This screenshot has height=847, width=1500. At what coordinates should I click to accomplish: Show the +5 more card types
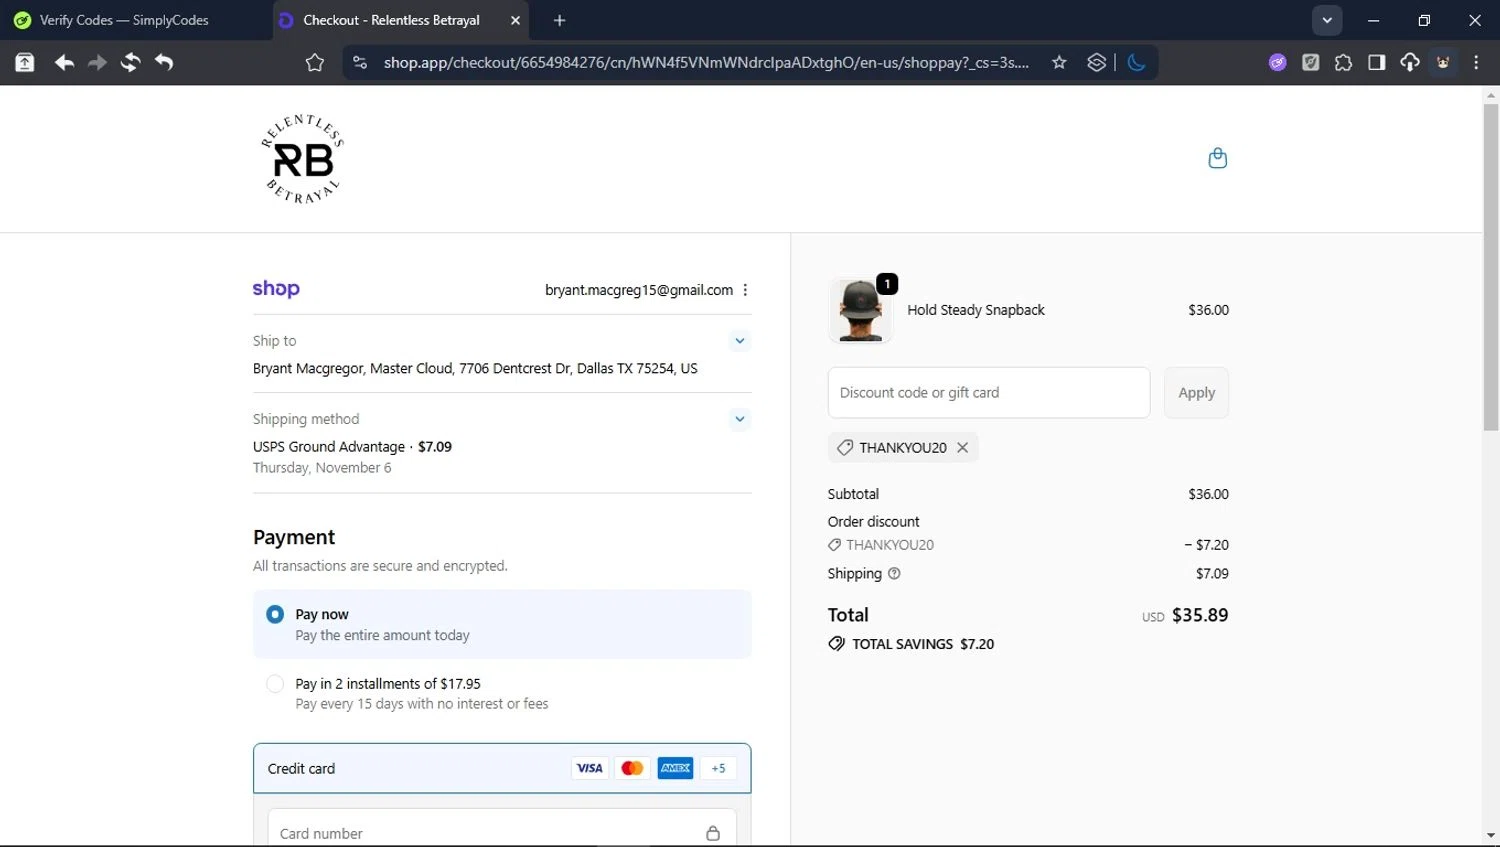point(718,768)
